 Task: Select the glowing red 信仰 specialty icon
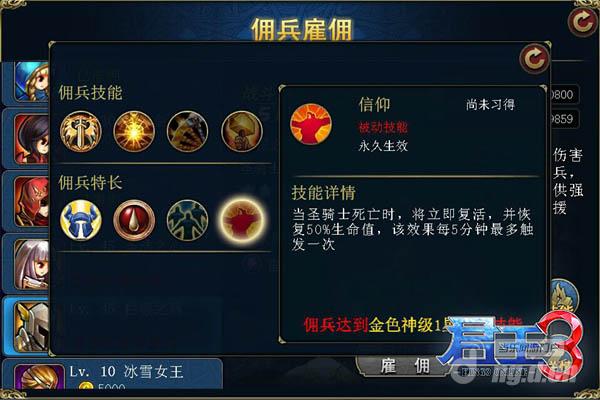tap(241, 220)
